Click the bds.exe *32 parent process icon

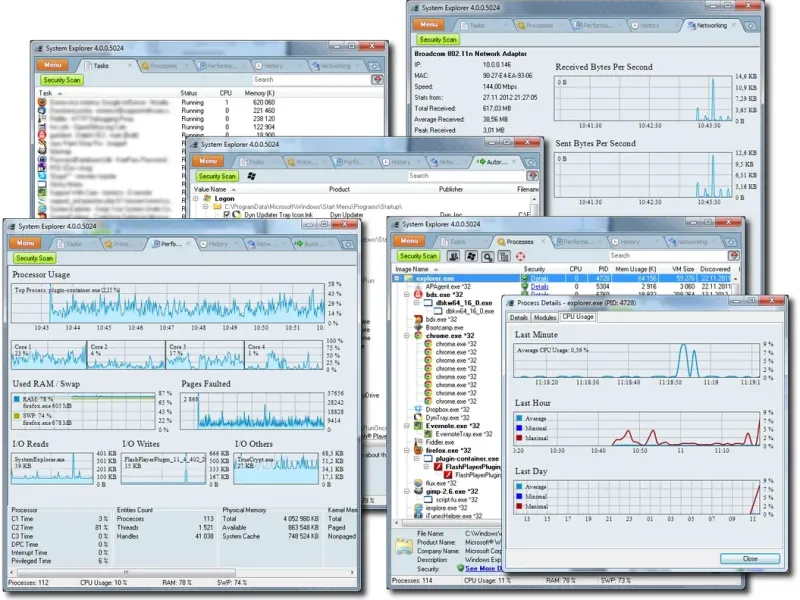418,294
